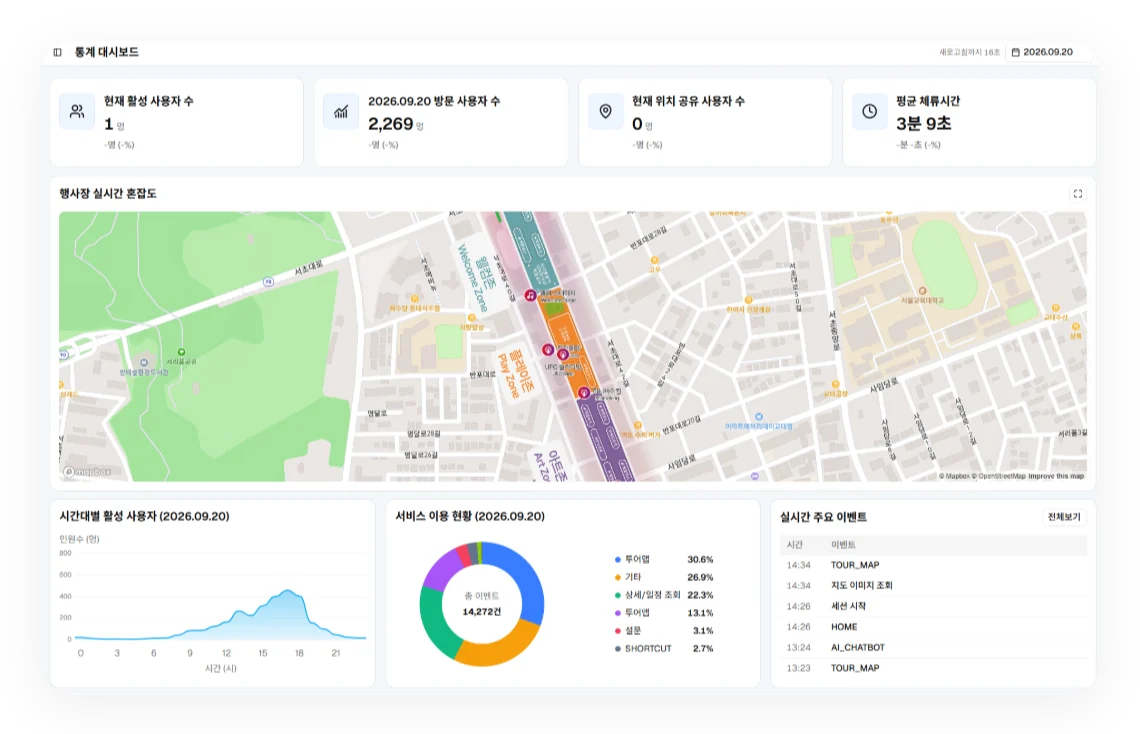Select the 세션 시작 event row
Screen dimensions: 1140x734
[x=933, y=606]
